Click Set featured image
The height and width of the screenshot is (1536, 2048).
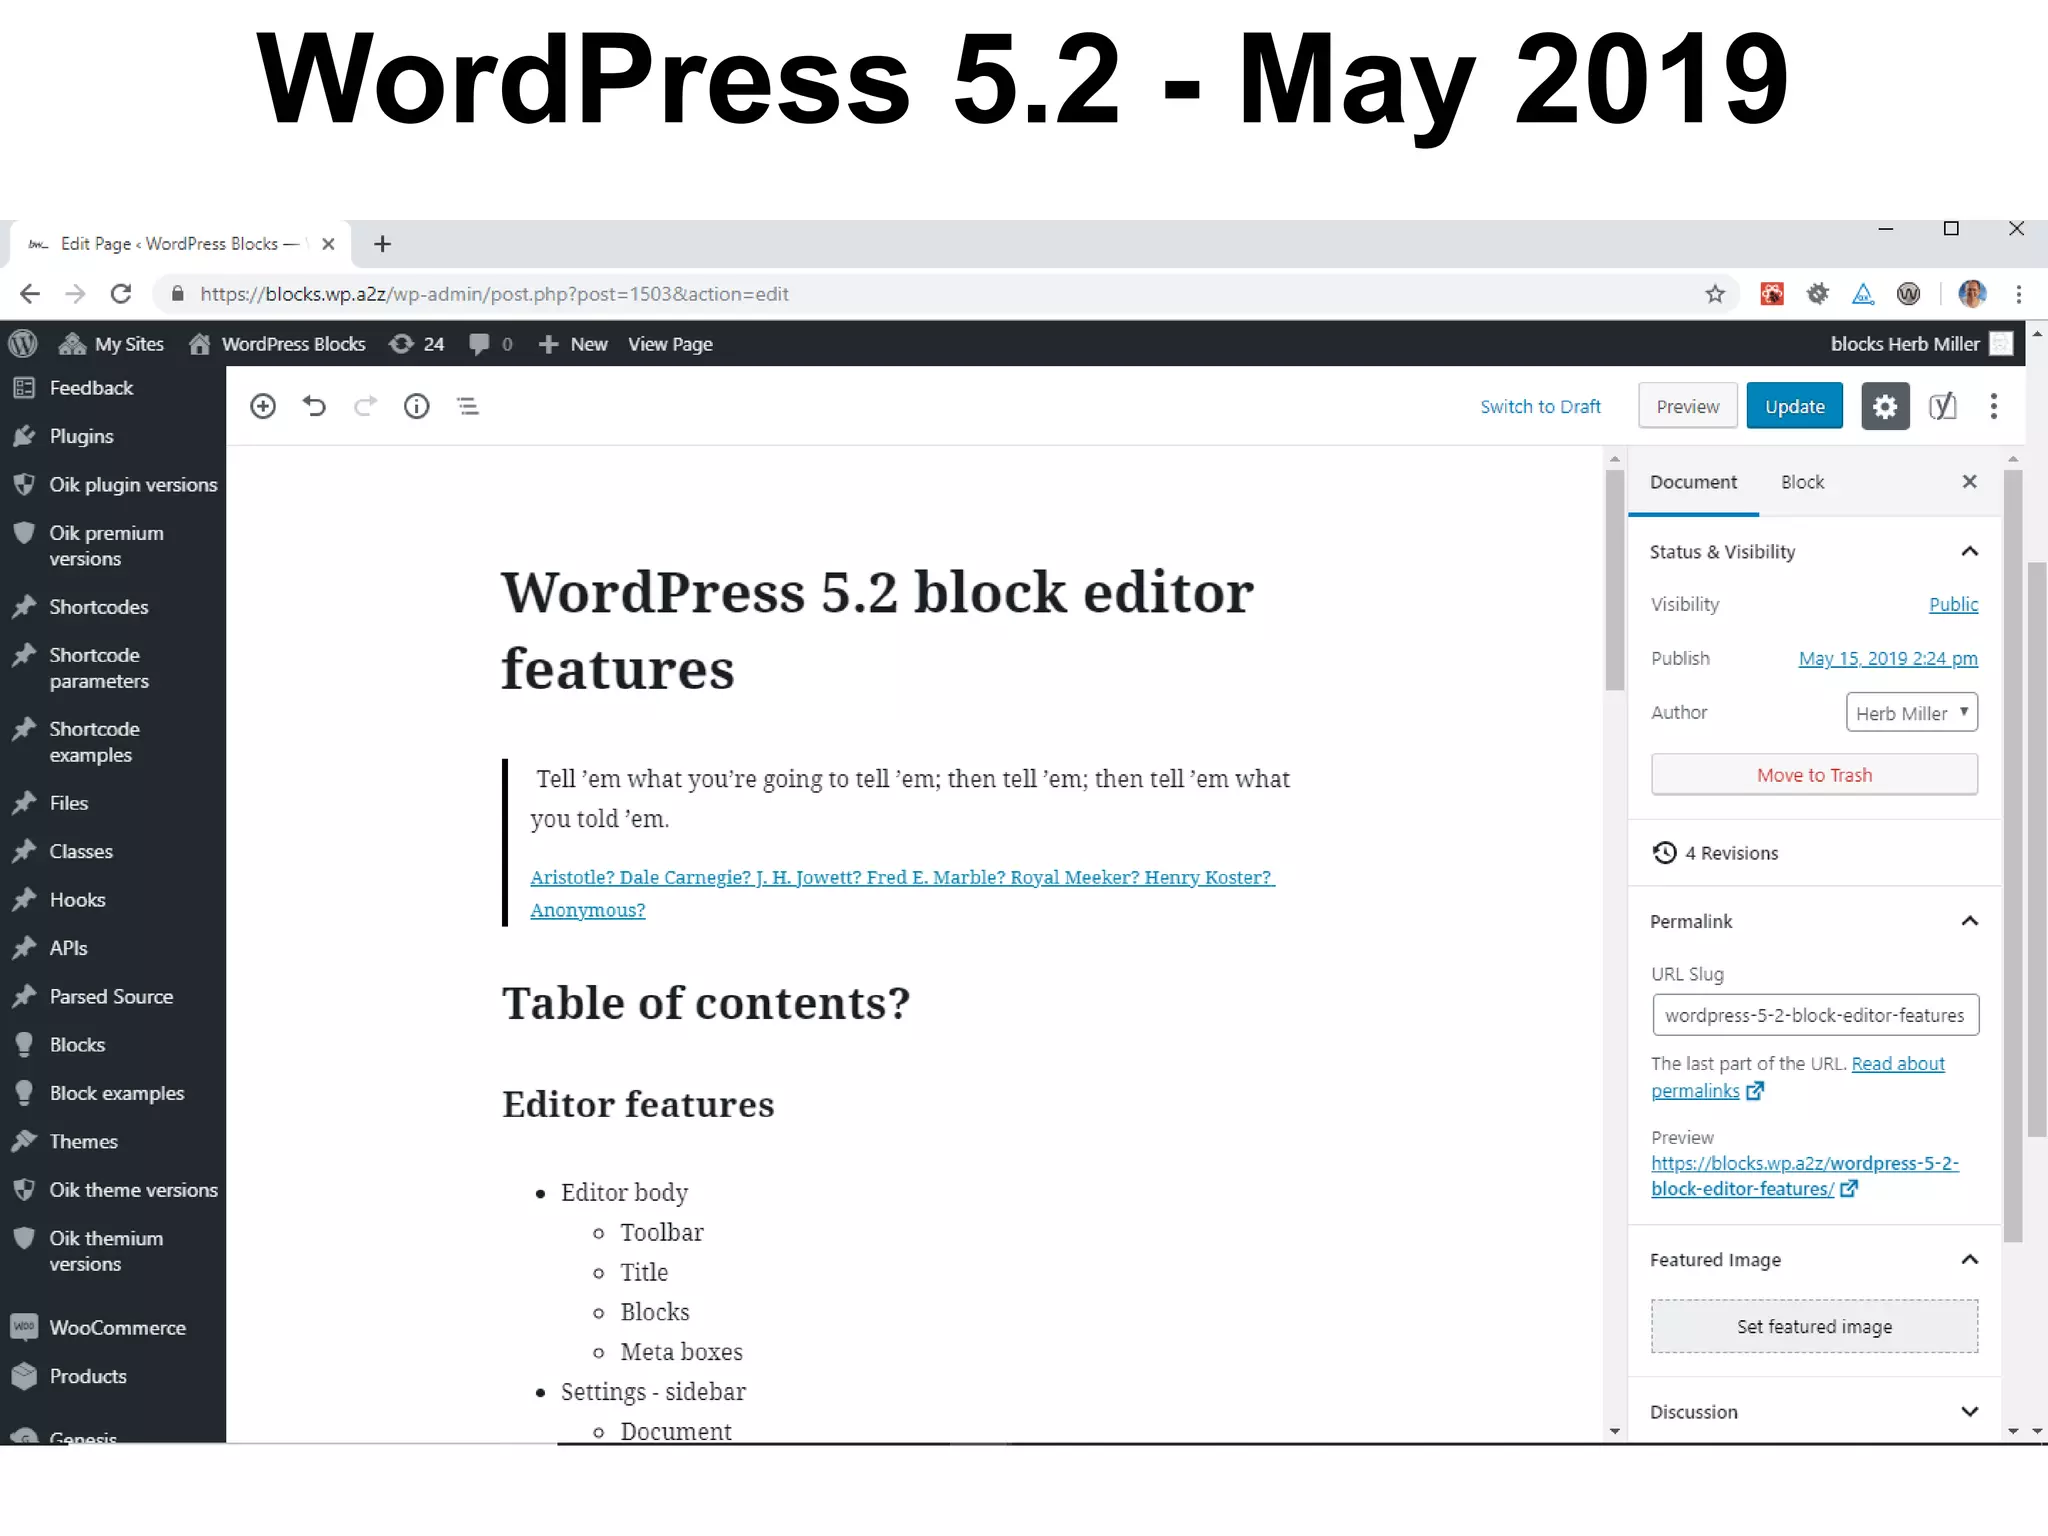1814,1326
